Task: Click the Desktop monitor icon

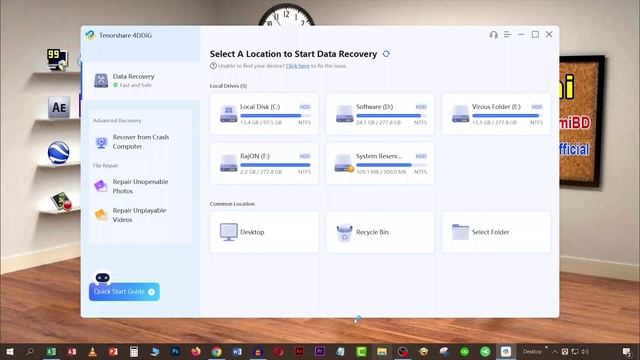Action: (x=229, y=232)
